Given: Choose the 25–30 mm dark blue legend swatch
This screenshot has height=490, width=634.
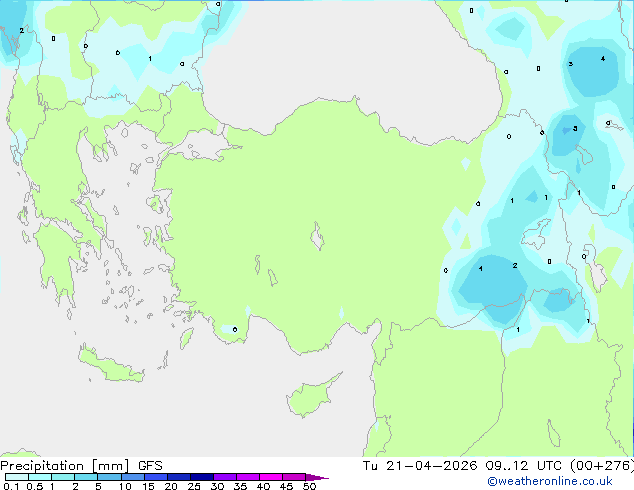Looking at the screenshot, I should click(202, 477).
